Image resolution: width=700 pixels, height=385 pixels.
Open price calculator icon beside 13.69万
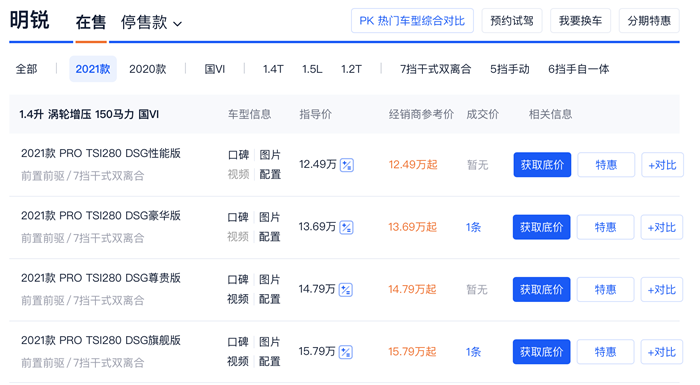(x=346, y=227)
